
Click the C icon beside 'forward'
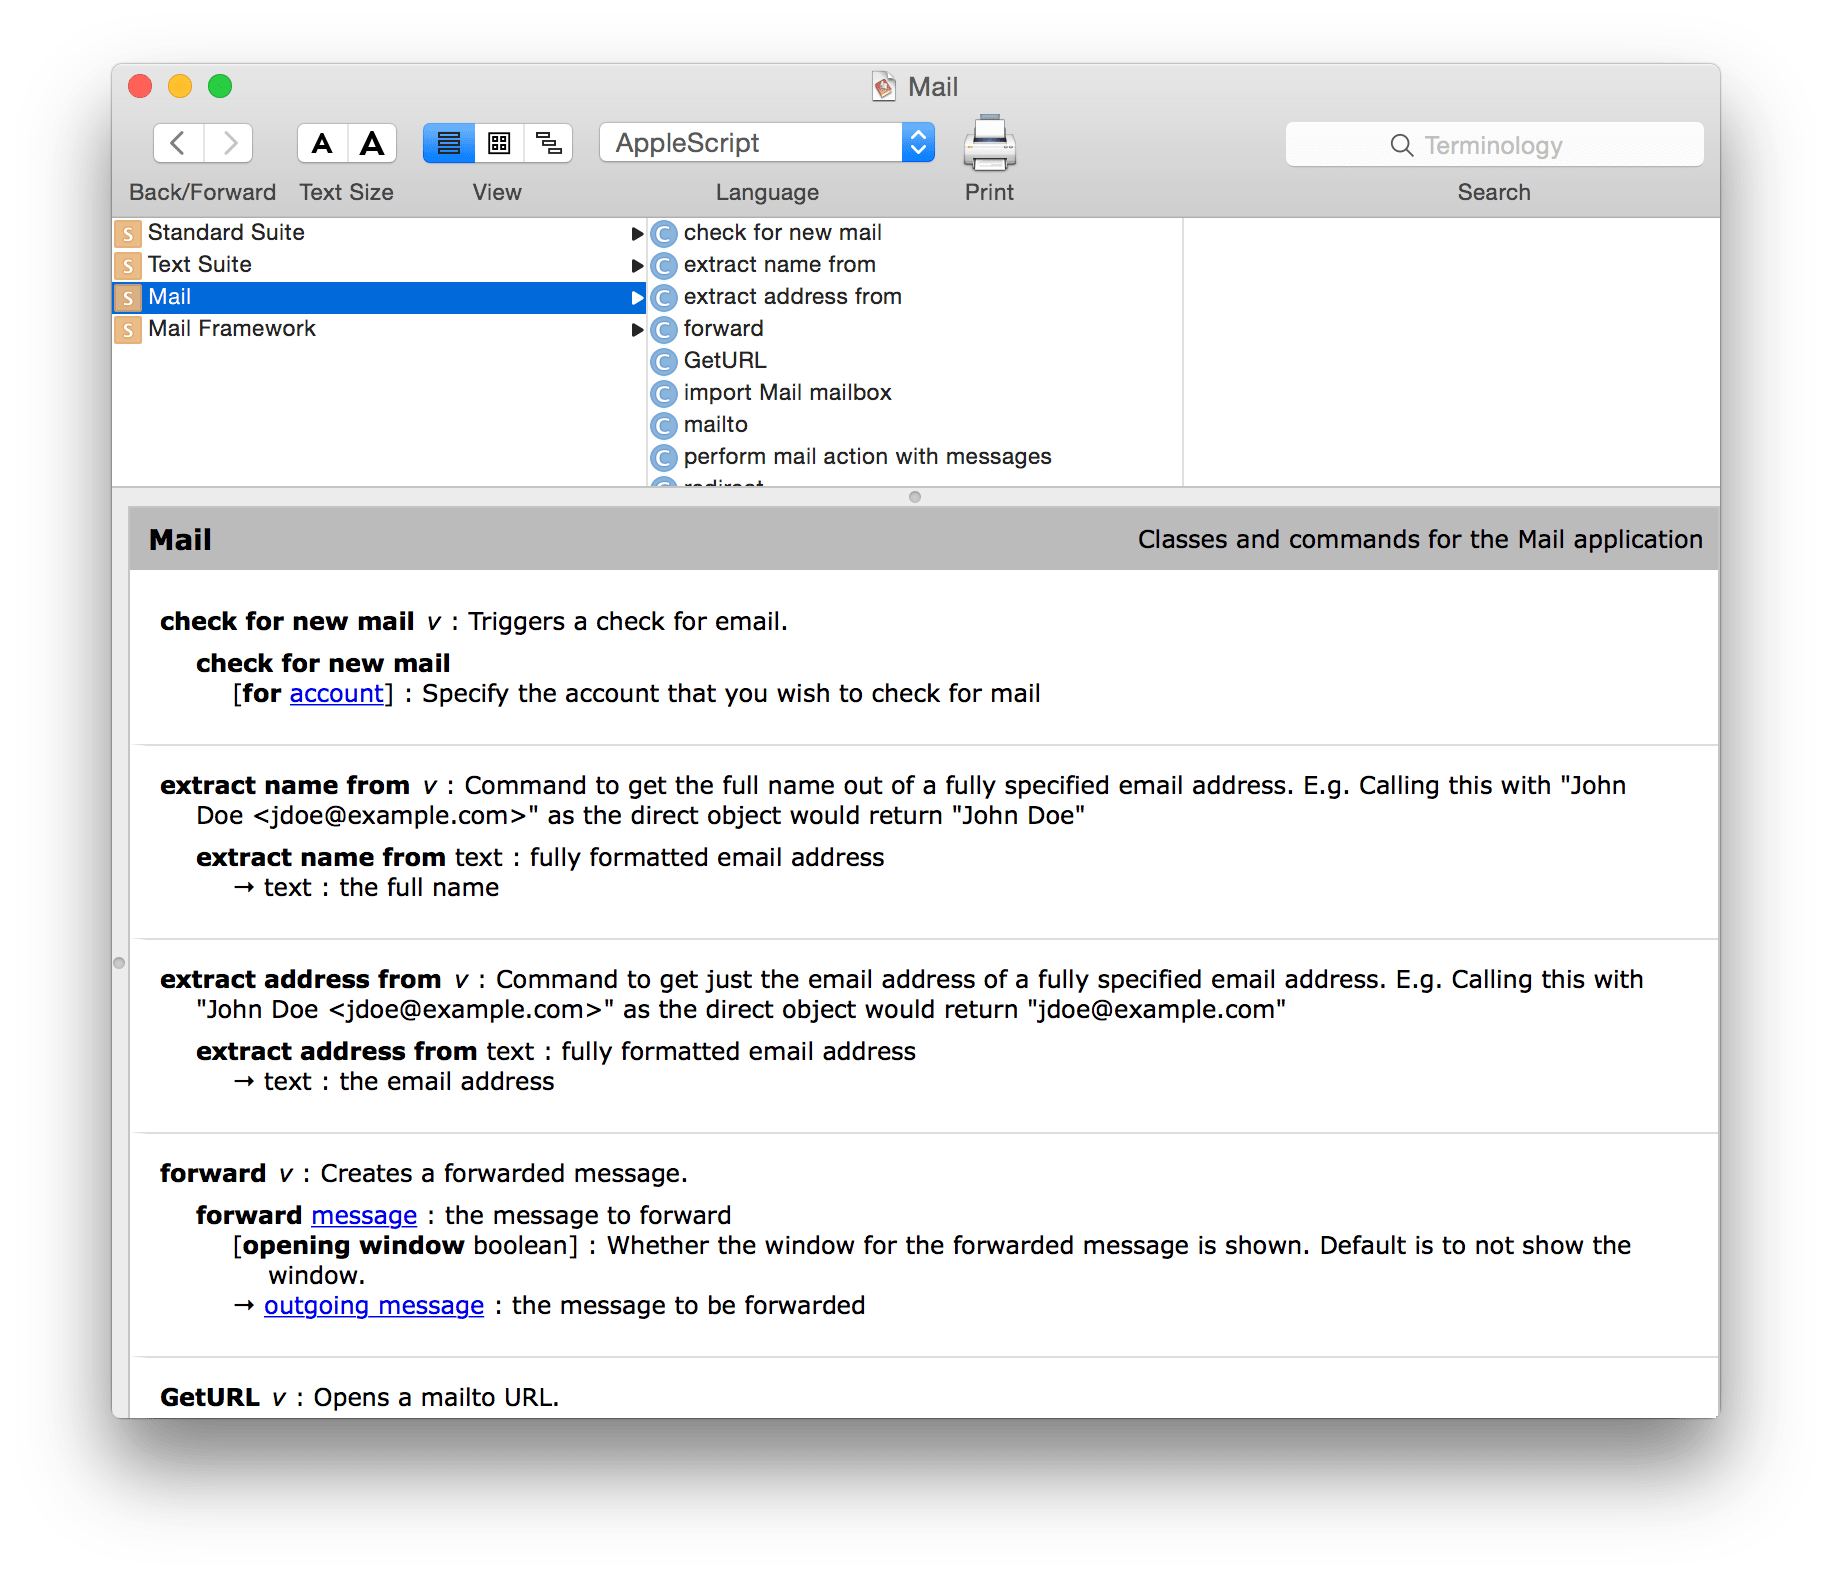click(x=664, y=330)
